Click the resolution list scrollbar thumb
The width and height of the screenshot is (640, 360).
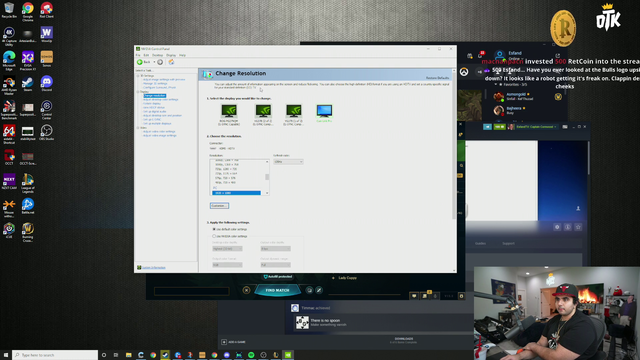click(x=267, y=177)
